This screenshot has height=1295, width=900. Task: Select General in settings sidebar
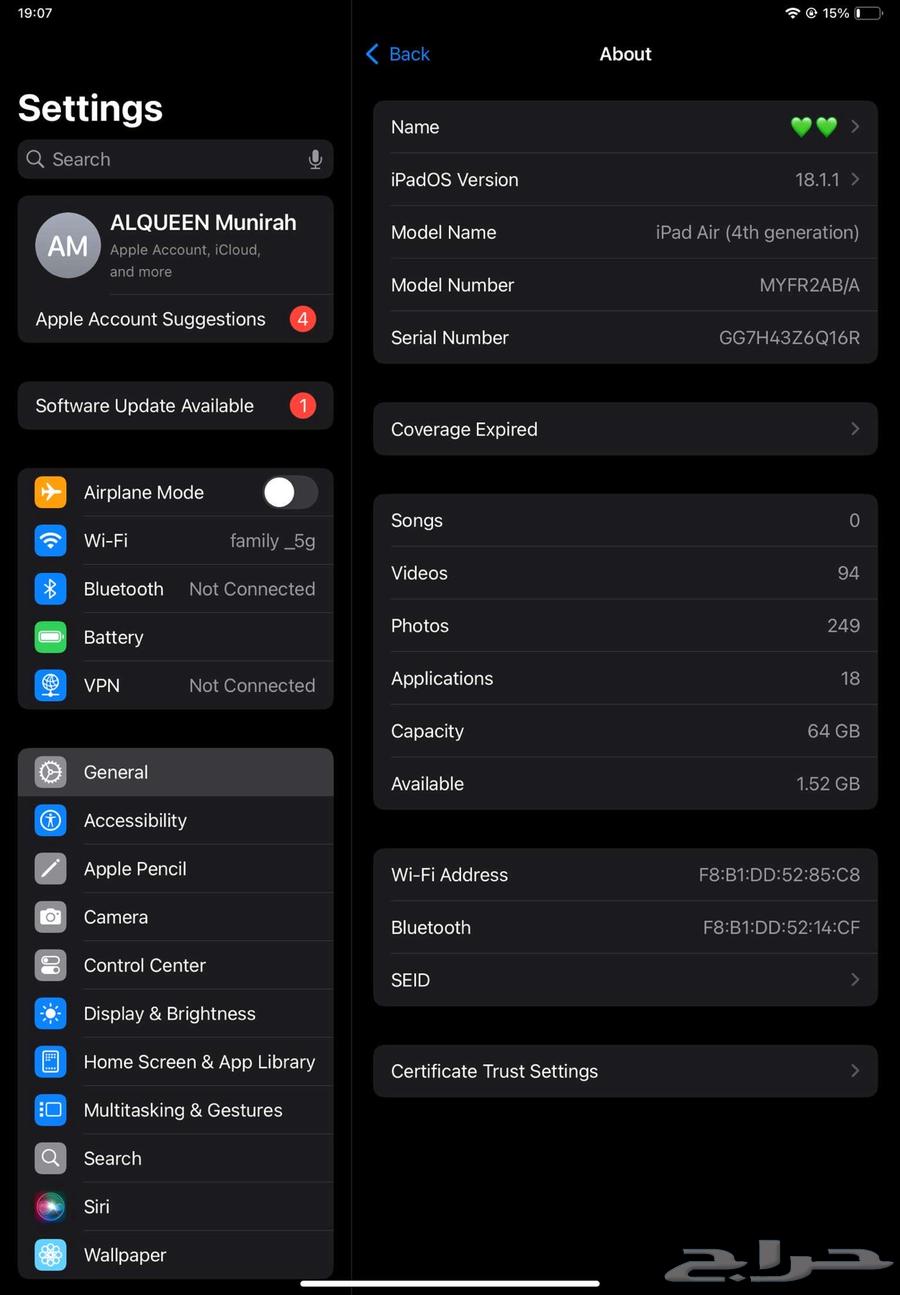coord(175,772)
